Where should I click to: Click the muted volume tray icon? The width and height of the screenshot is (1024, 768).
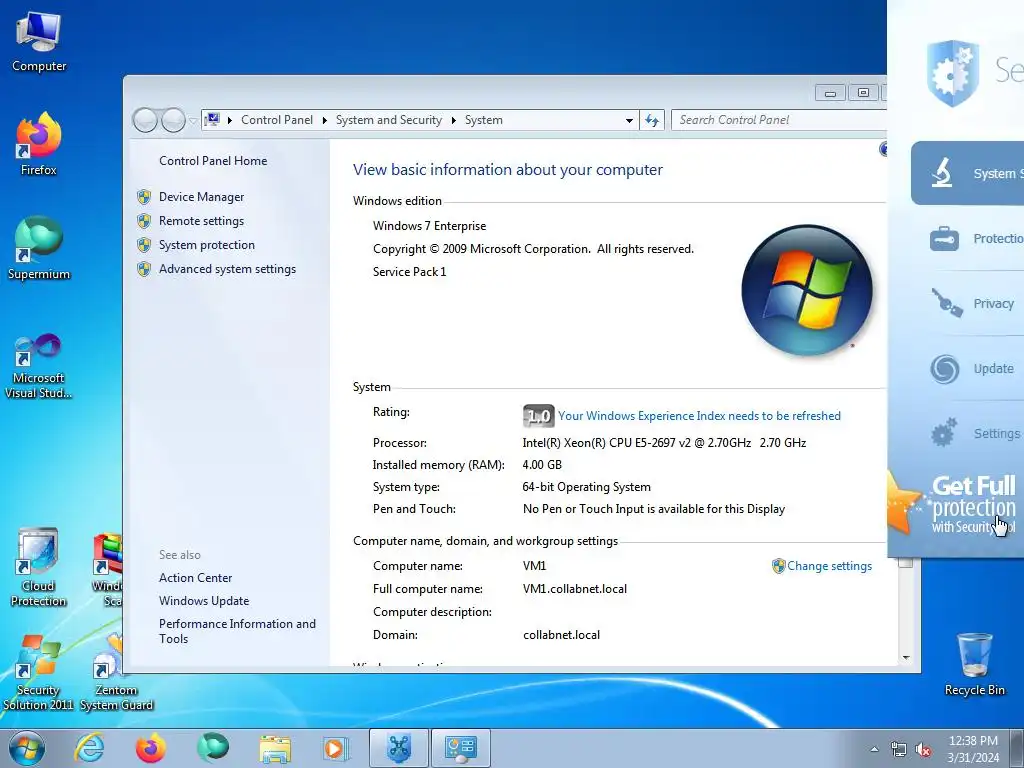pos(923,749)
